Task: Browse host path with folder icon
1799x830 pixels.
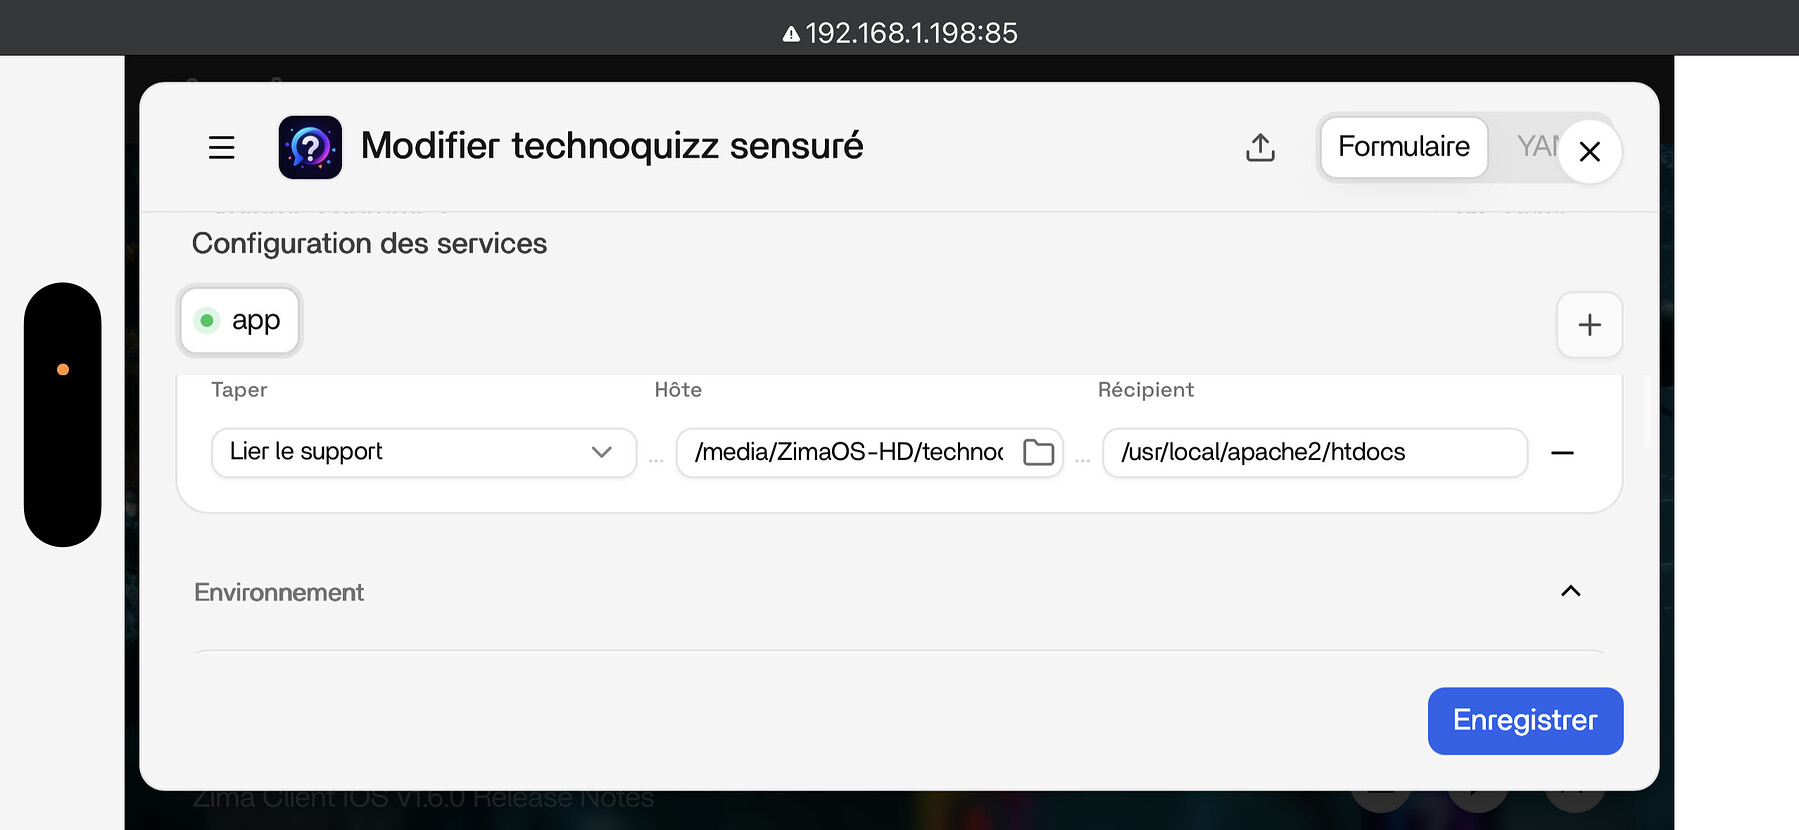Action: point(1038,452)
